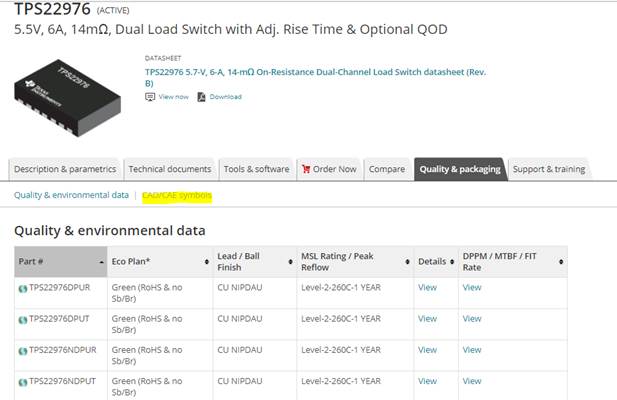
Task: Select part number TPS22976DPUR text
Action: coord(59,288)
